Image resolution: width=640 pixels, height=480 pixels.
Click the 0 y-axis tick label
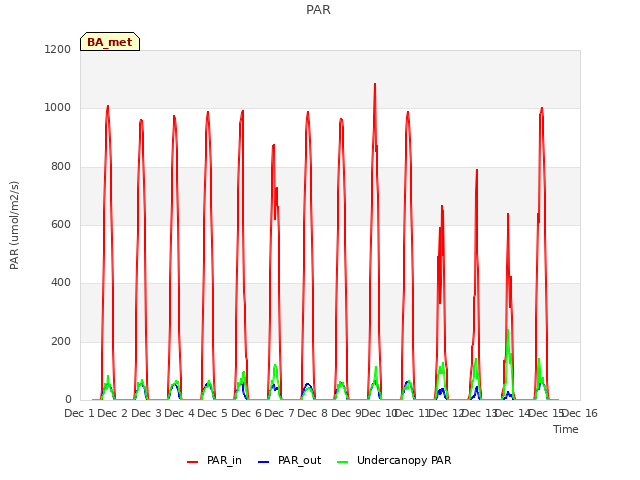tap(68, 400)
